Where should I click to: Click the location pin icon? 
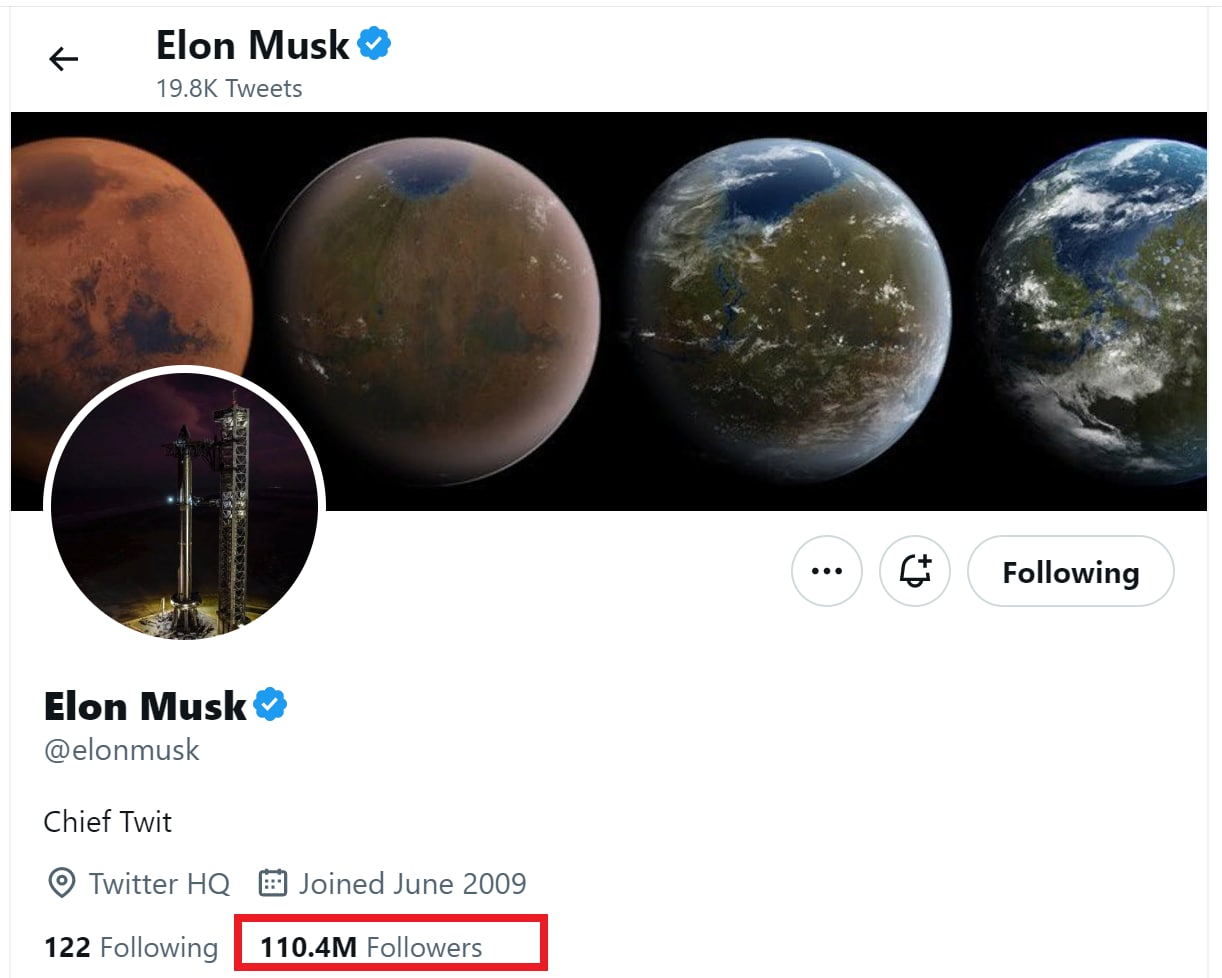(62, 884)
